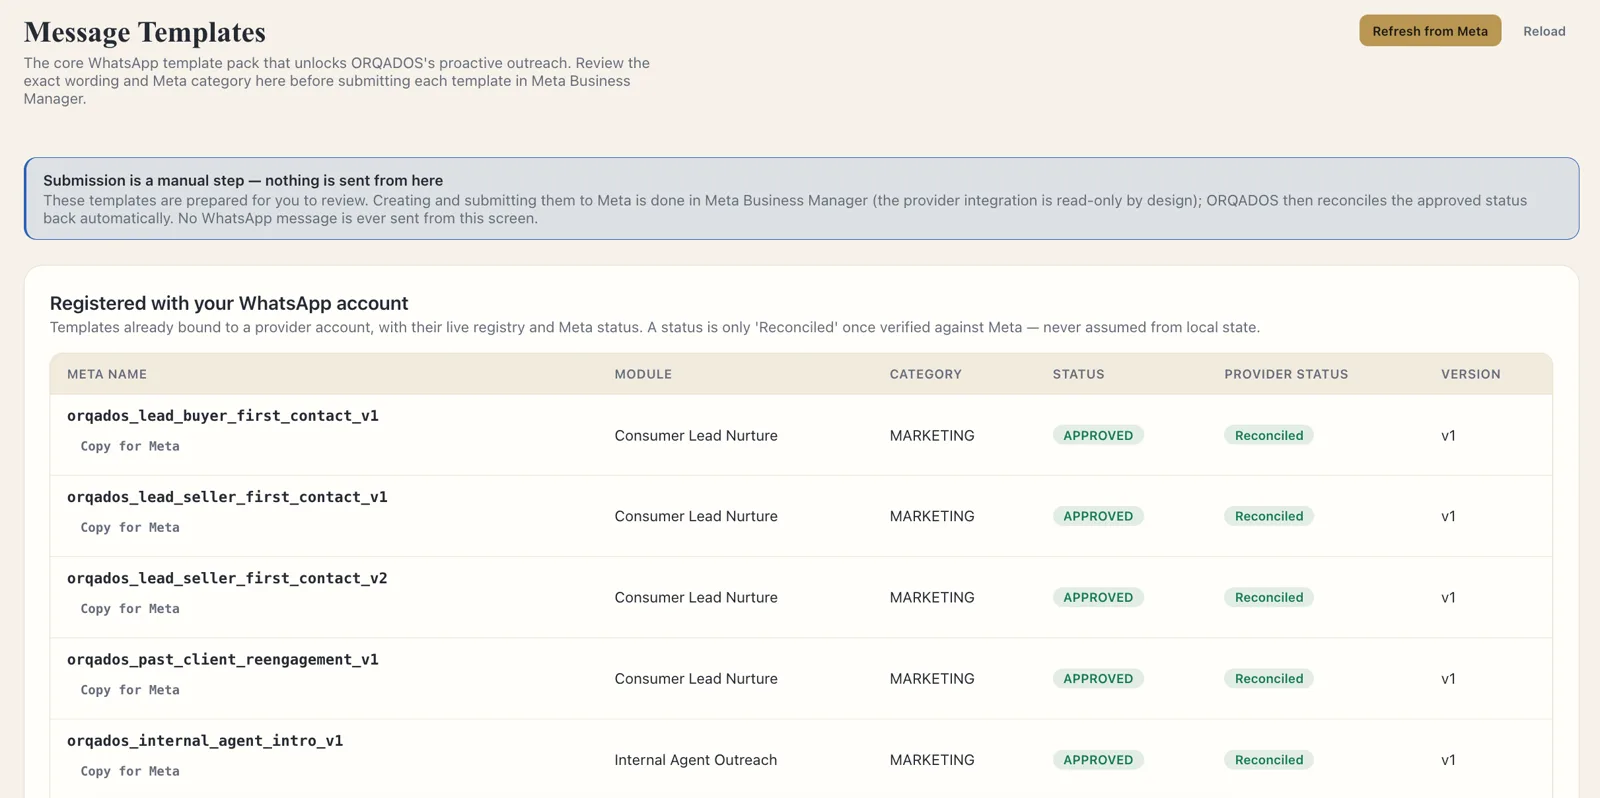Copy for Meta under orqados_lead_seller_first_contact_v2
Screen dimensions: 1600x798
click(x=130, y=608)
